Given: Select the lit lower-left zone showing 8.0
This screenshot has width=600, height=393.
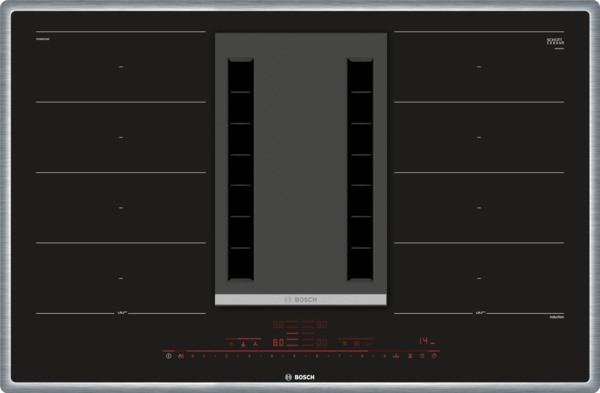Looking at the screenshot, I should (278, 342).
